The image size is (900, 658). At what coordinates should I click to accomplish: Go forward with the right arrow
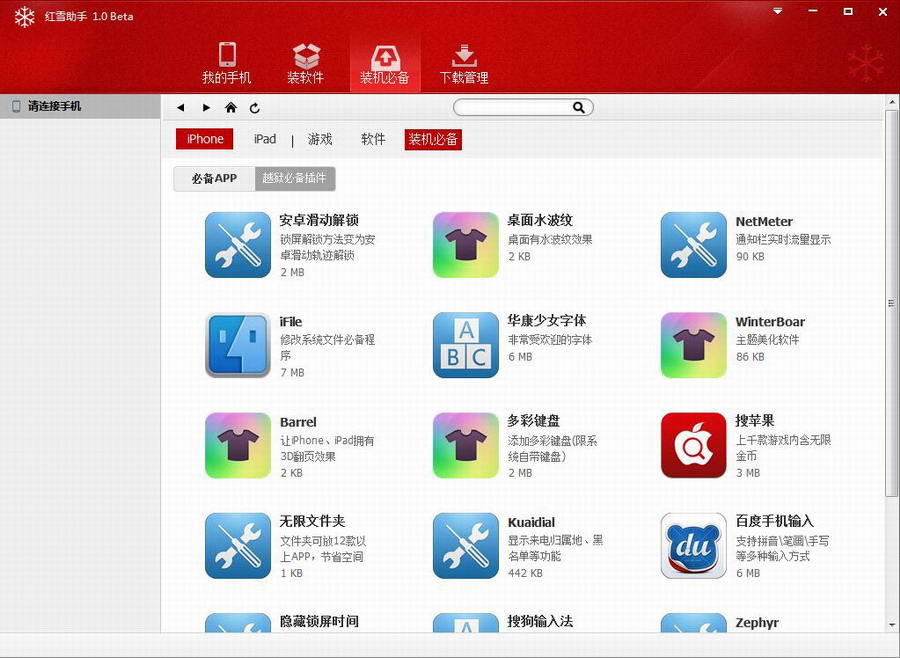206,107
